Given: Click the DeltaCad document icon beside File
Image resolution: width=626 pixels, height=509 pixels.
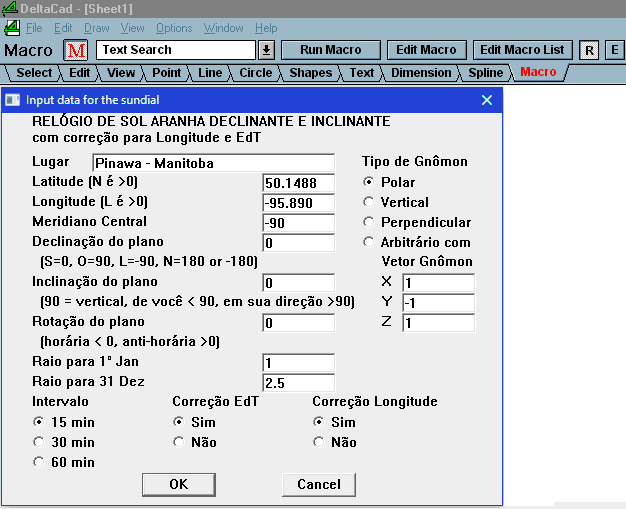Looking at the screenshot, I should tap(13, 28).
